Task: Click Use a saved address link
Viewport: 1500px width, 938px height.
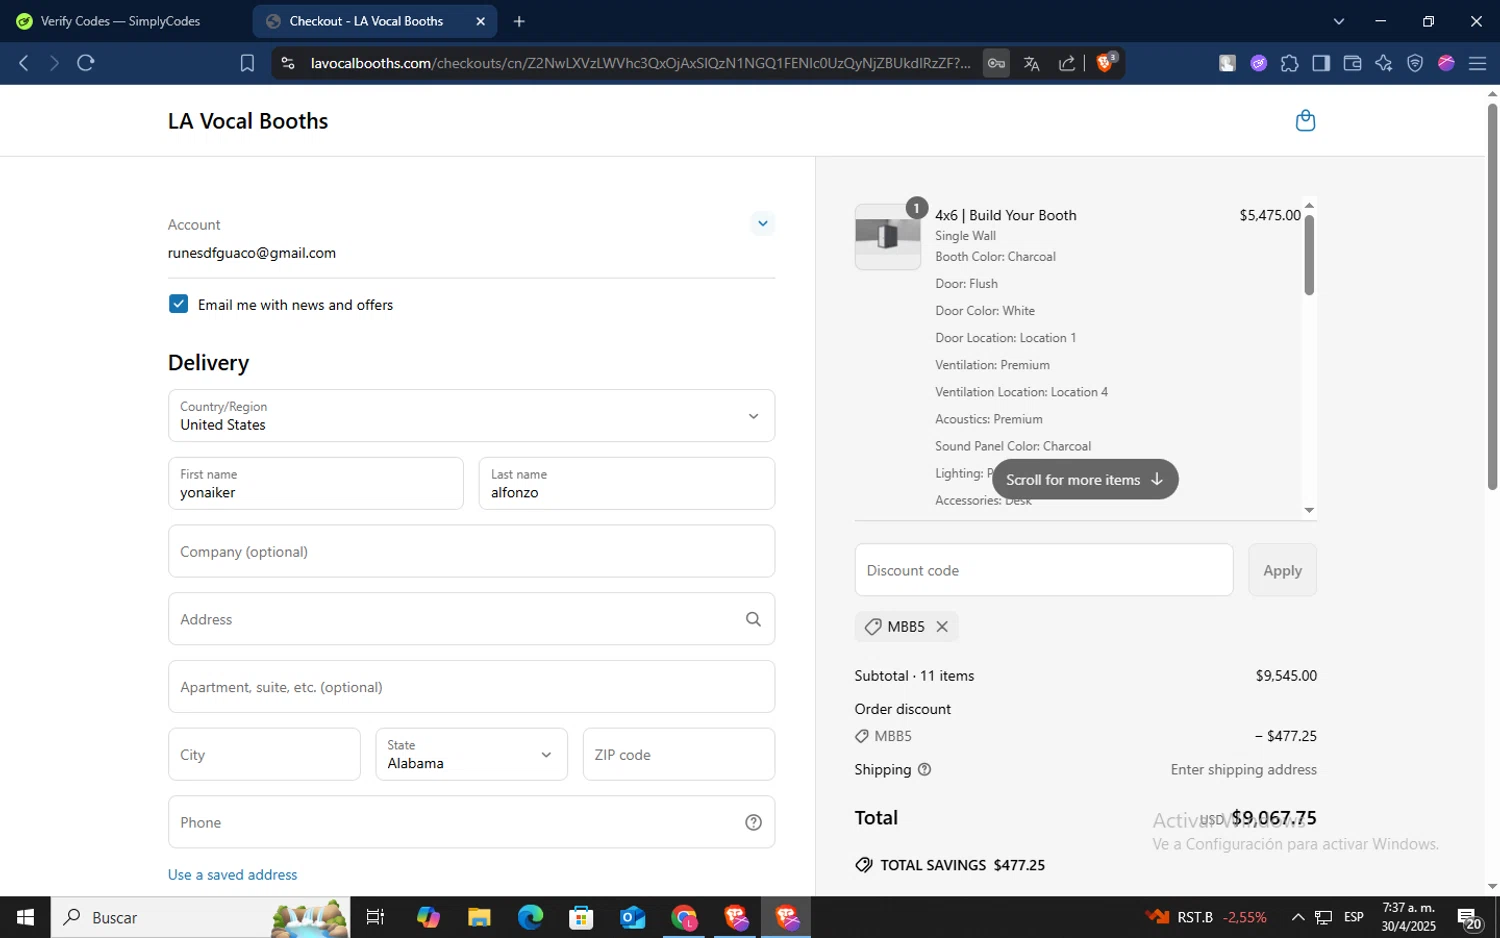Action: point(232,875)
